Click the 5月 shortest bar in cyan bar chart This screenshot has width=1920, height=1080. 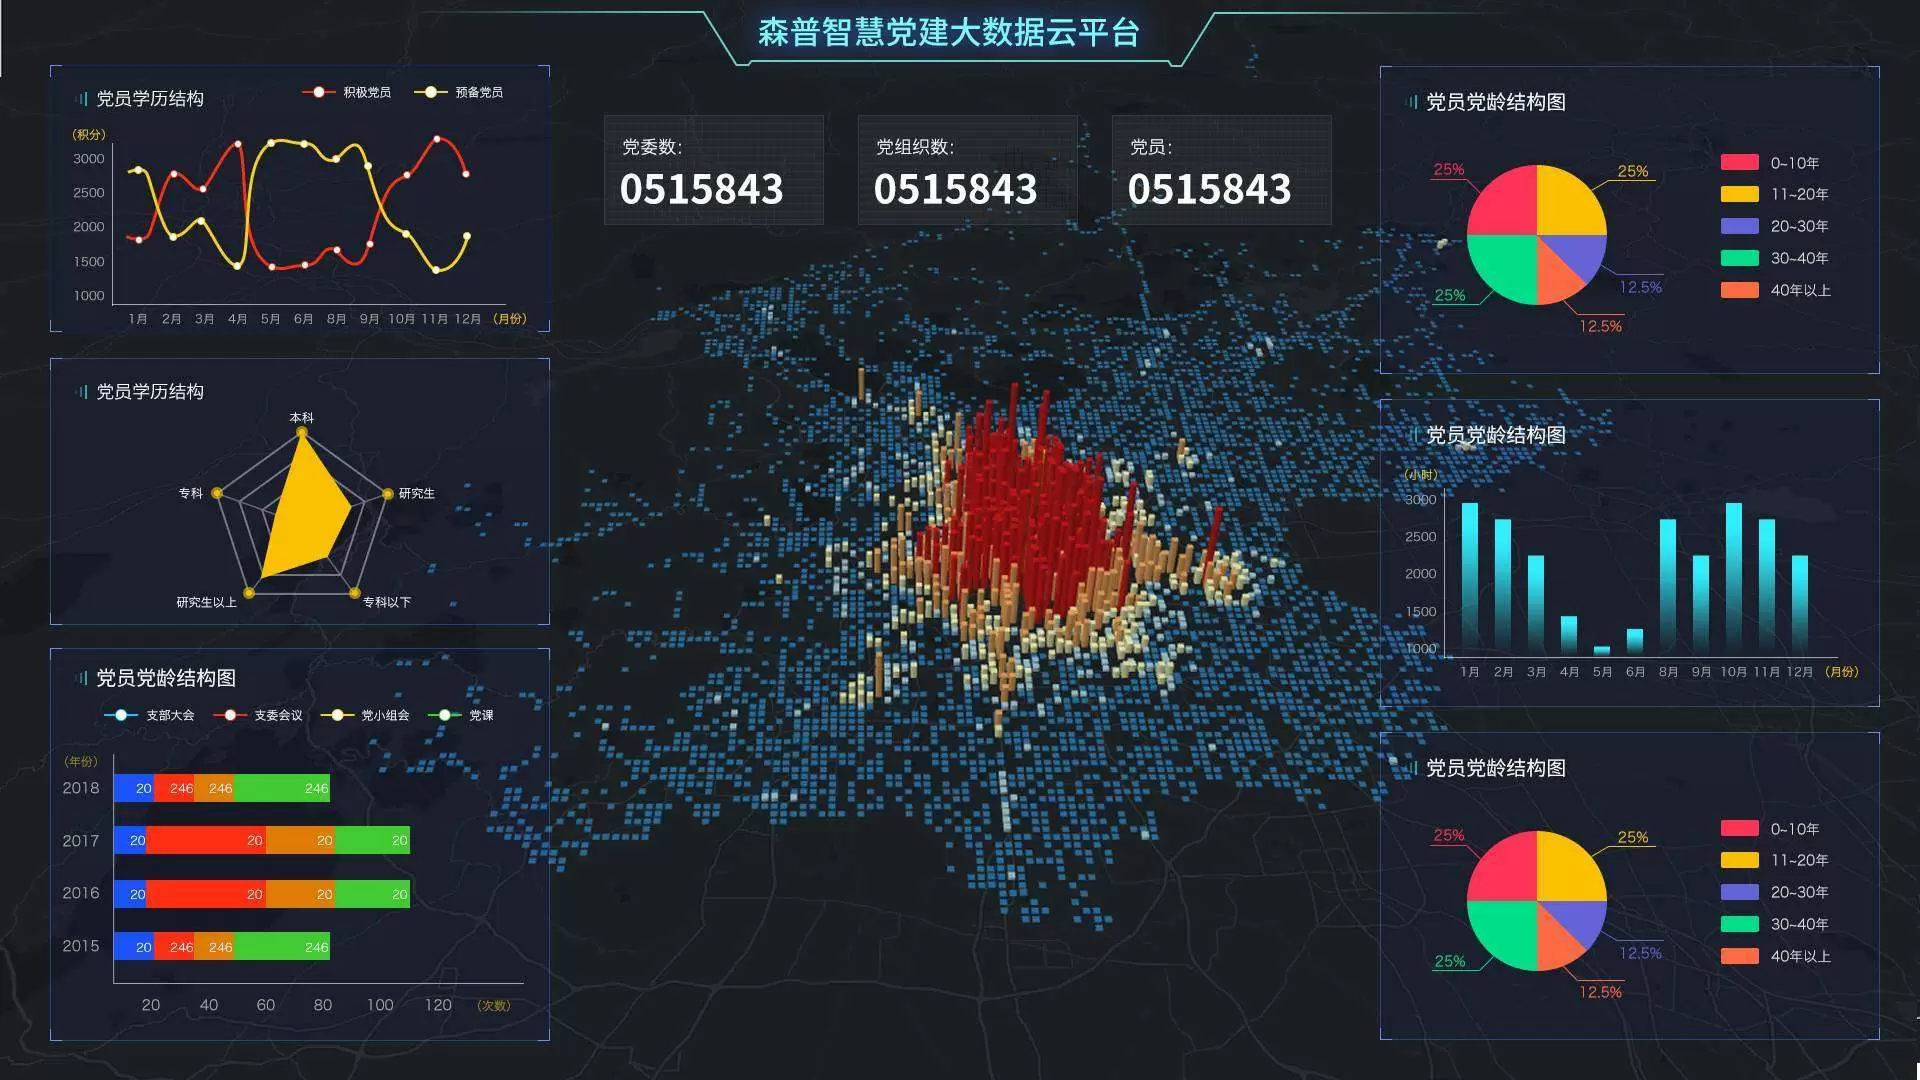pyautogui.click(x=1601, y=649)
